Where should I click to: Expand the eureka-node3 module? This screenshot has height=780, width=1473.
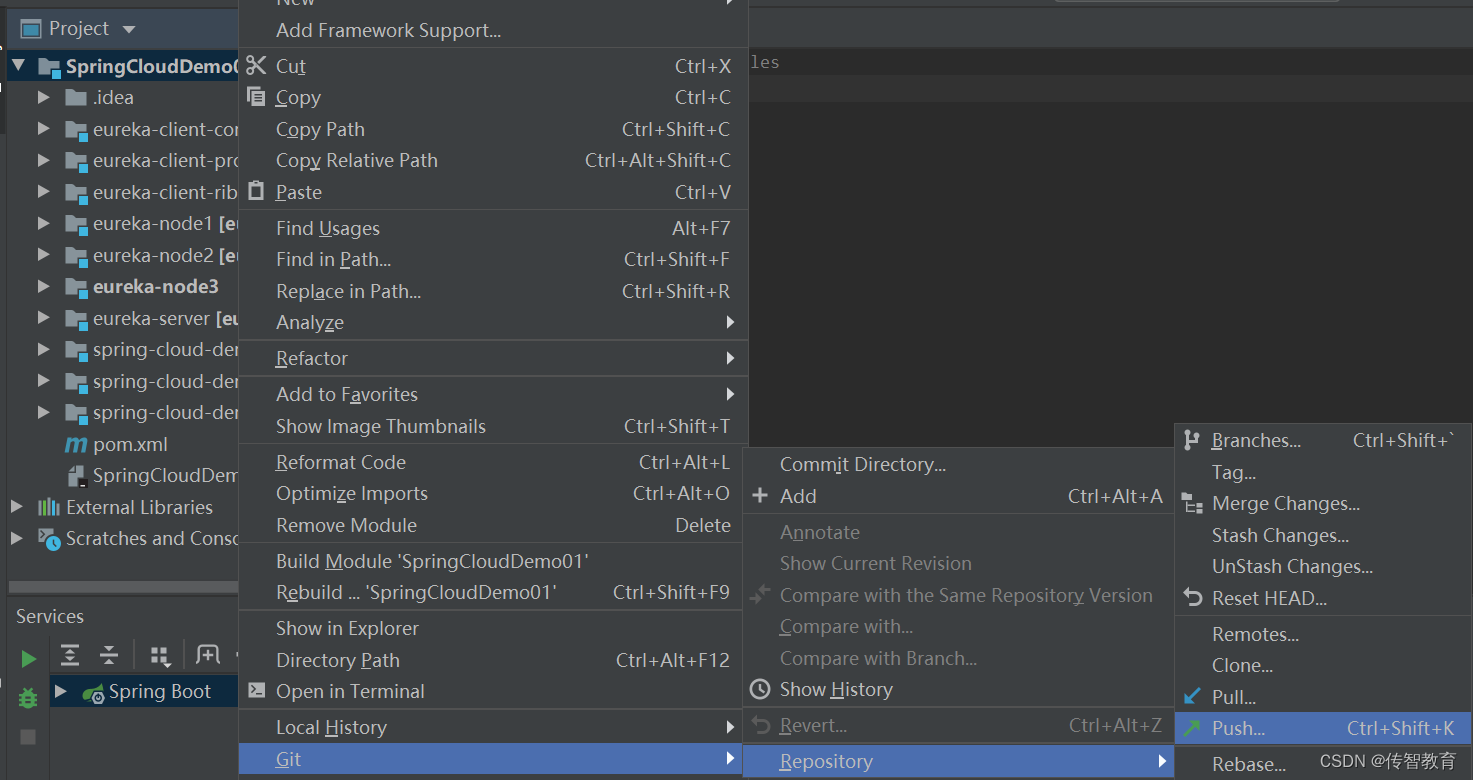point(43,286)
